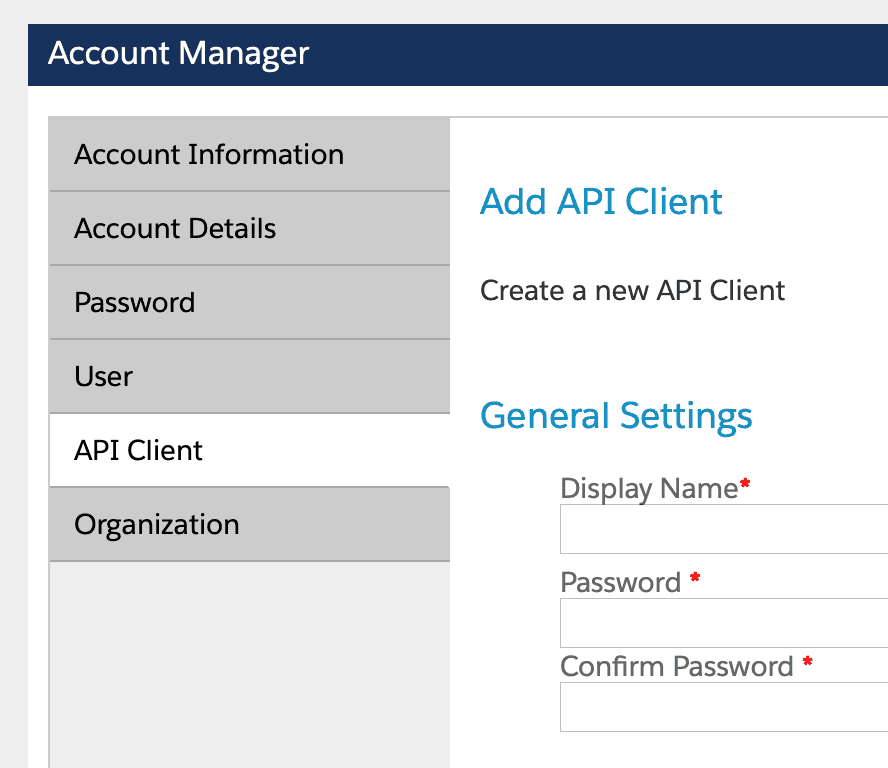This screenshot has height=768, width=888.
Task: Open the Organization tab
Action: click(x=157, y=525)
